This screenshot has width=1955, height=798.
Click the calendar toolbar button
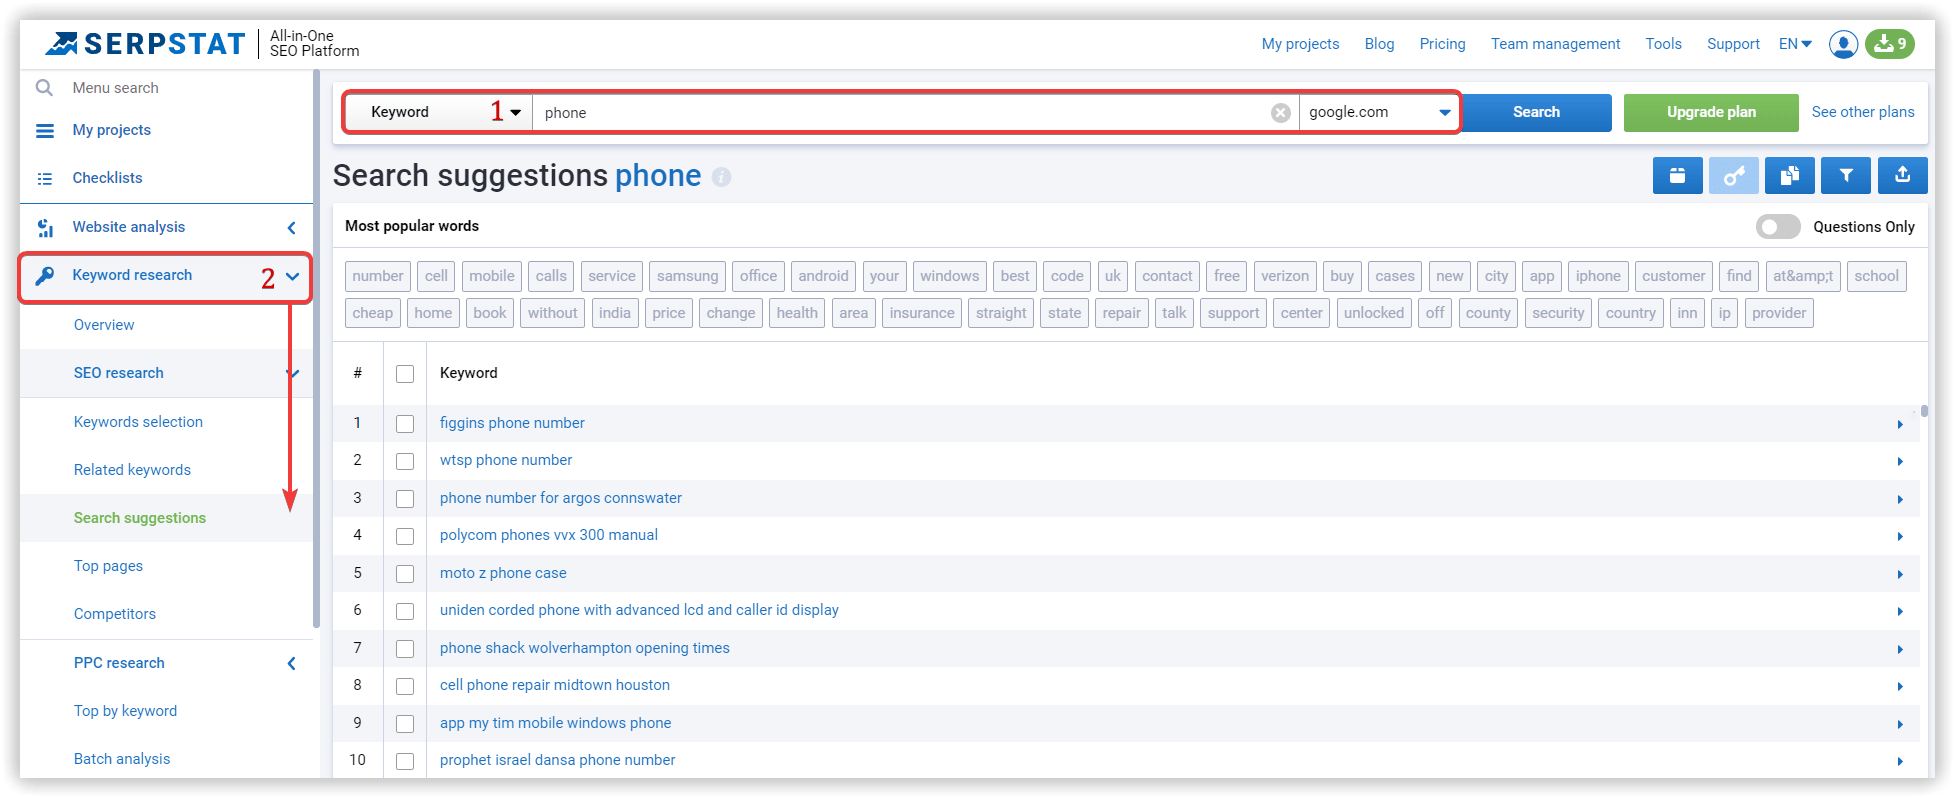coord(1677,176)
